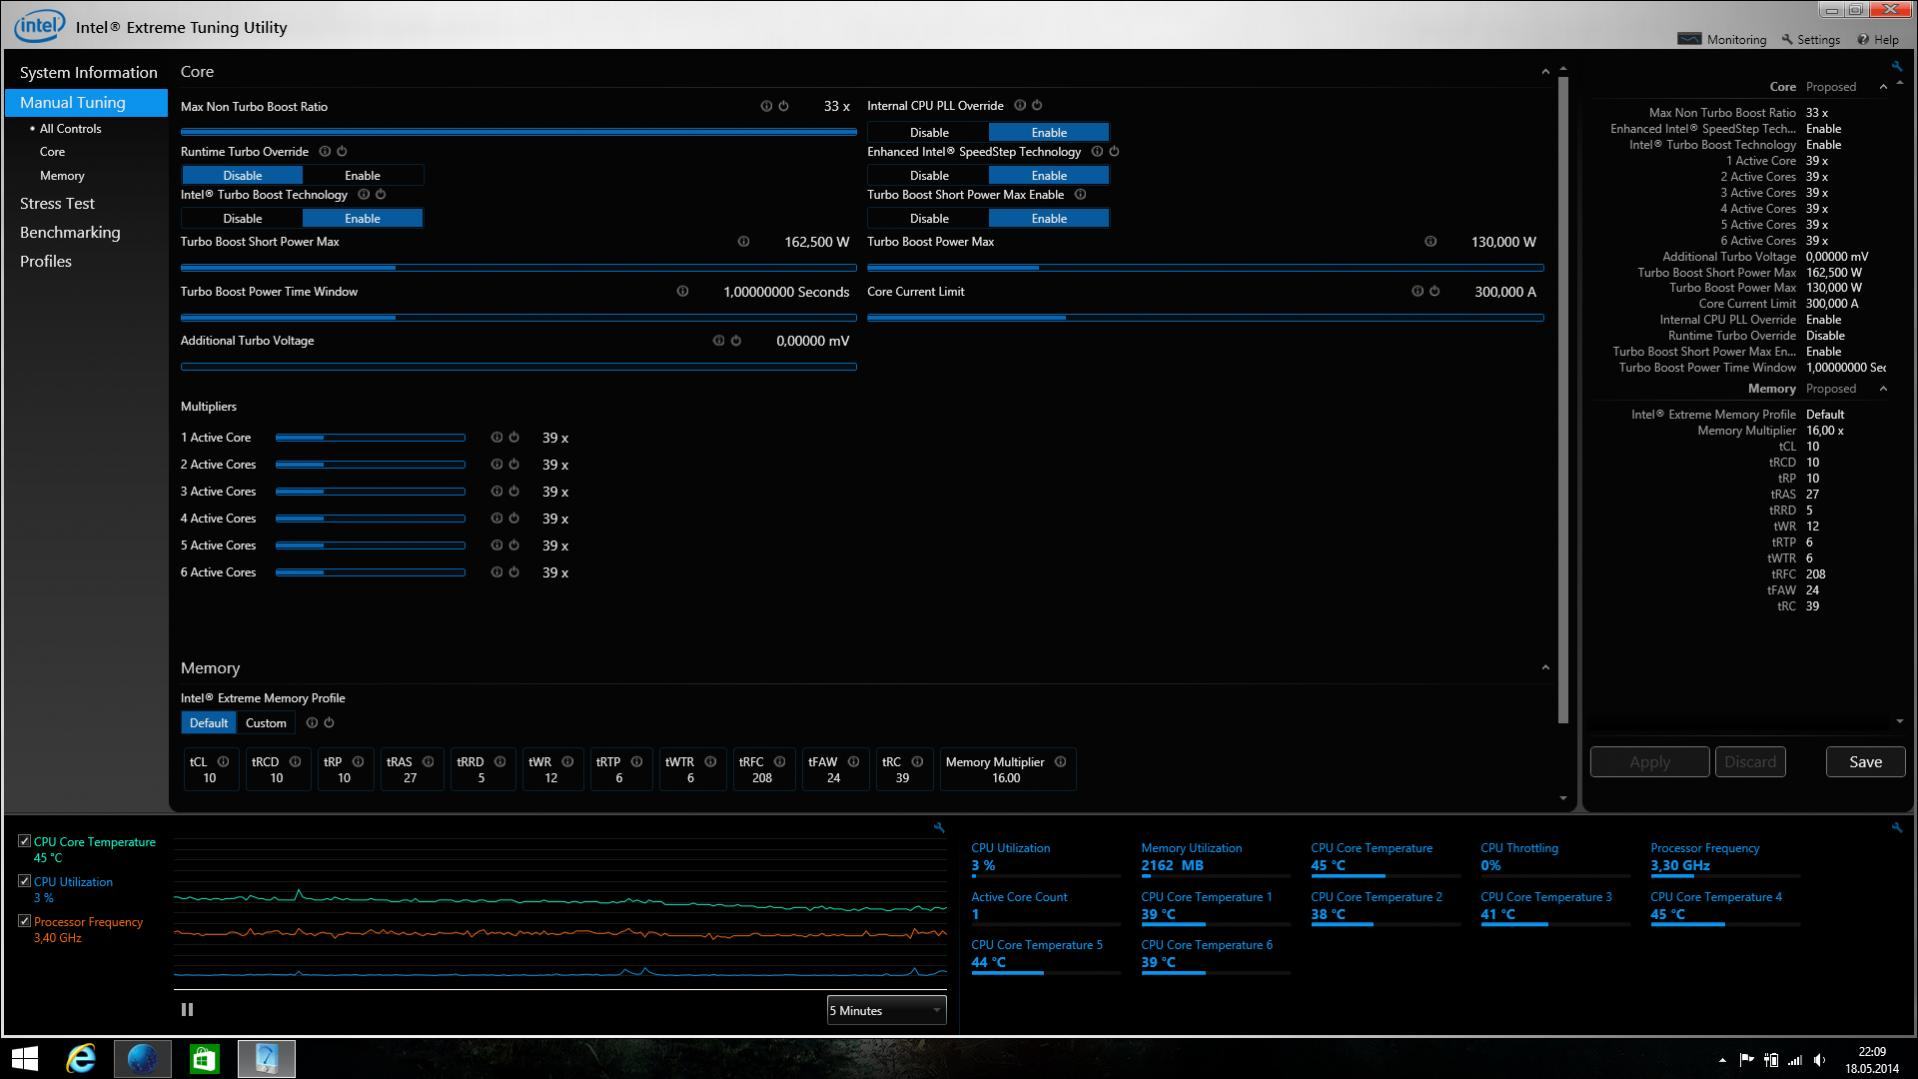Click the Save button
Viewport: 1918px width, 1079px height.
(1865, 763)
